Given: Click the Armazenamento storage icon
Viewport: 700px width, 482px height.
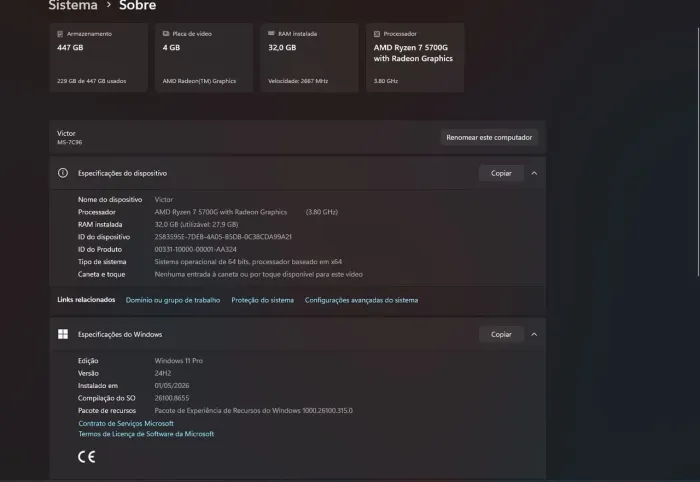Looking at the screenshot, I should 60,34.
